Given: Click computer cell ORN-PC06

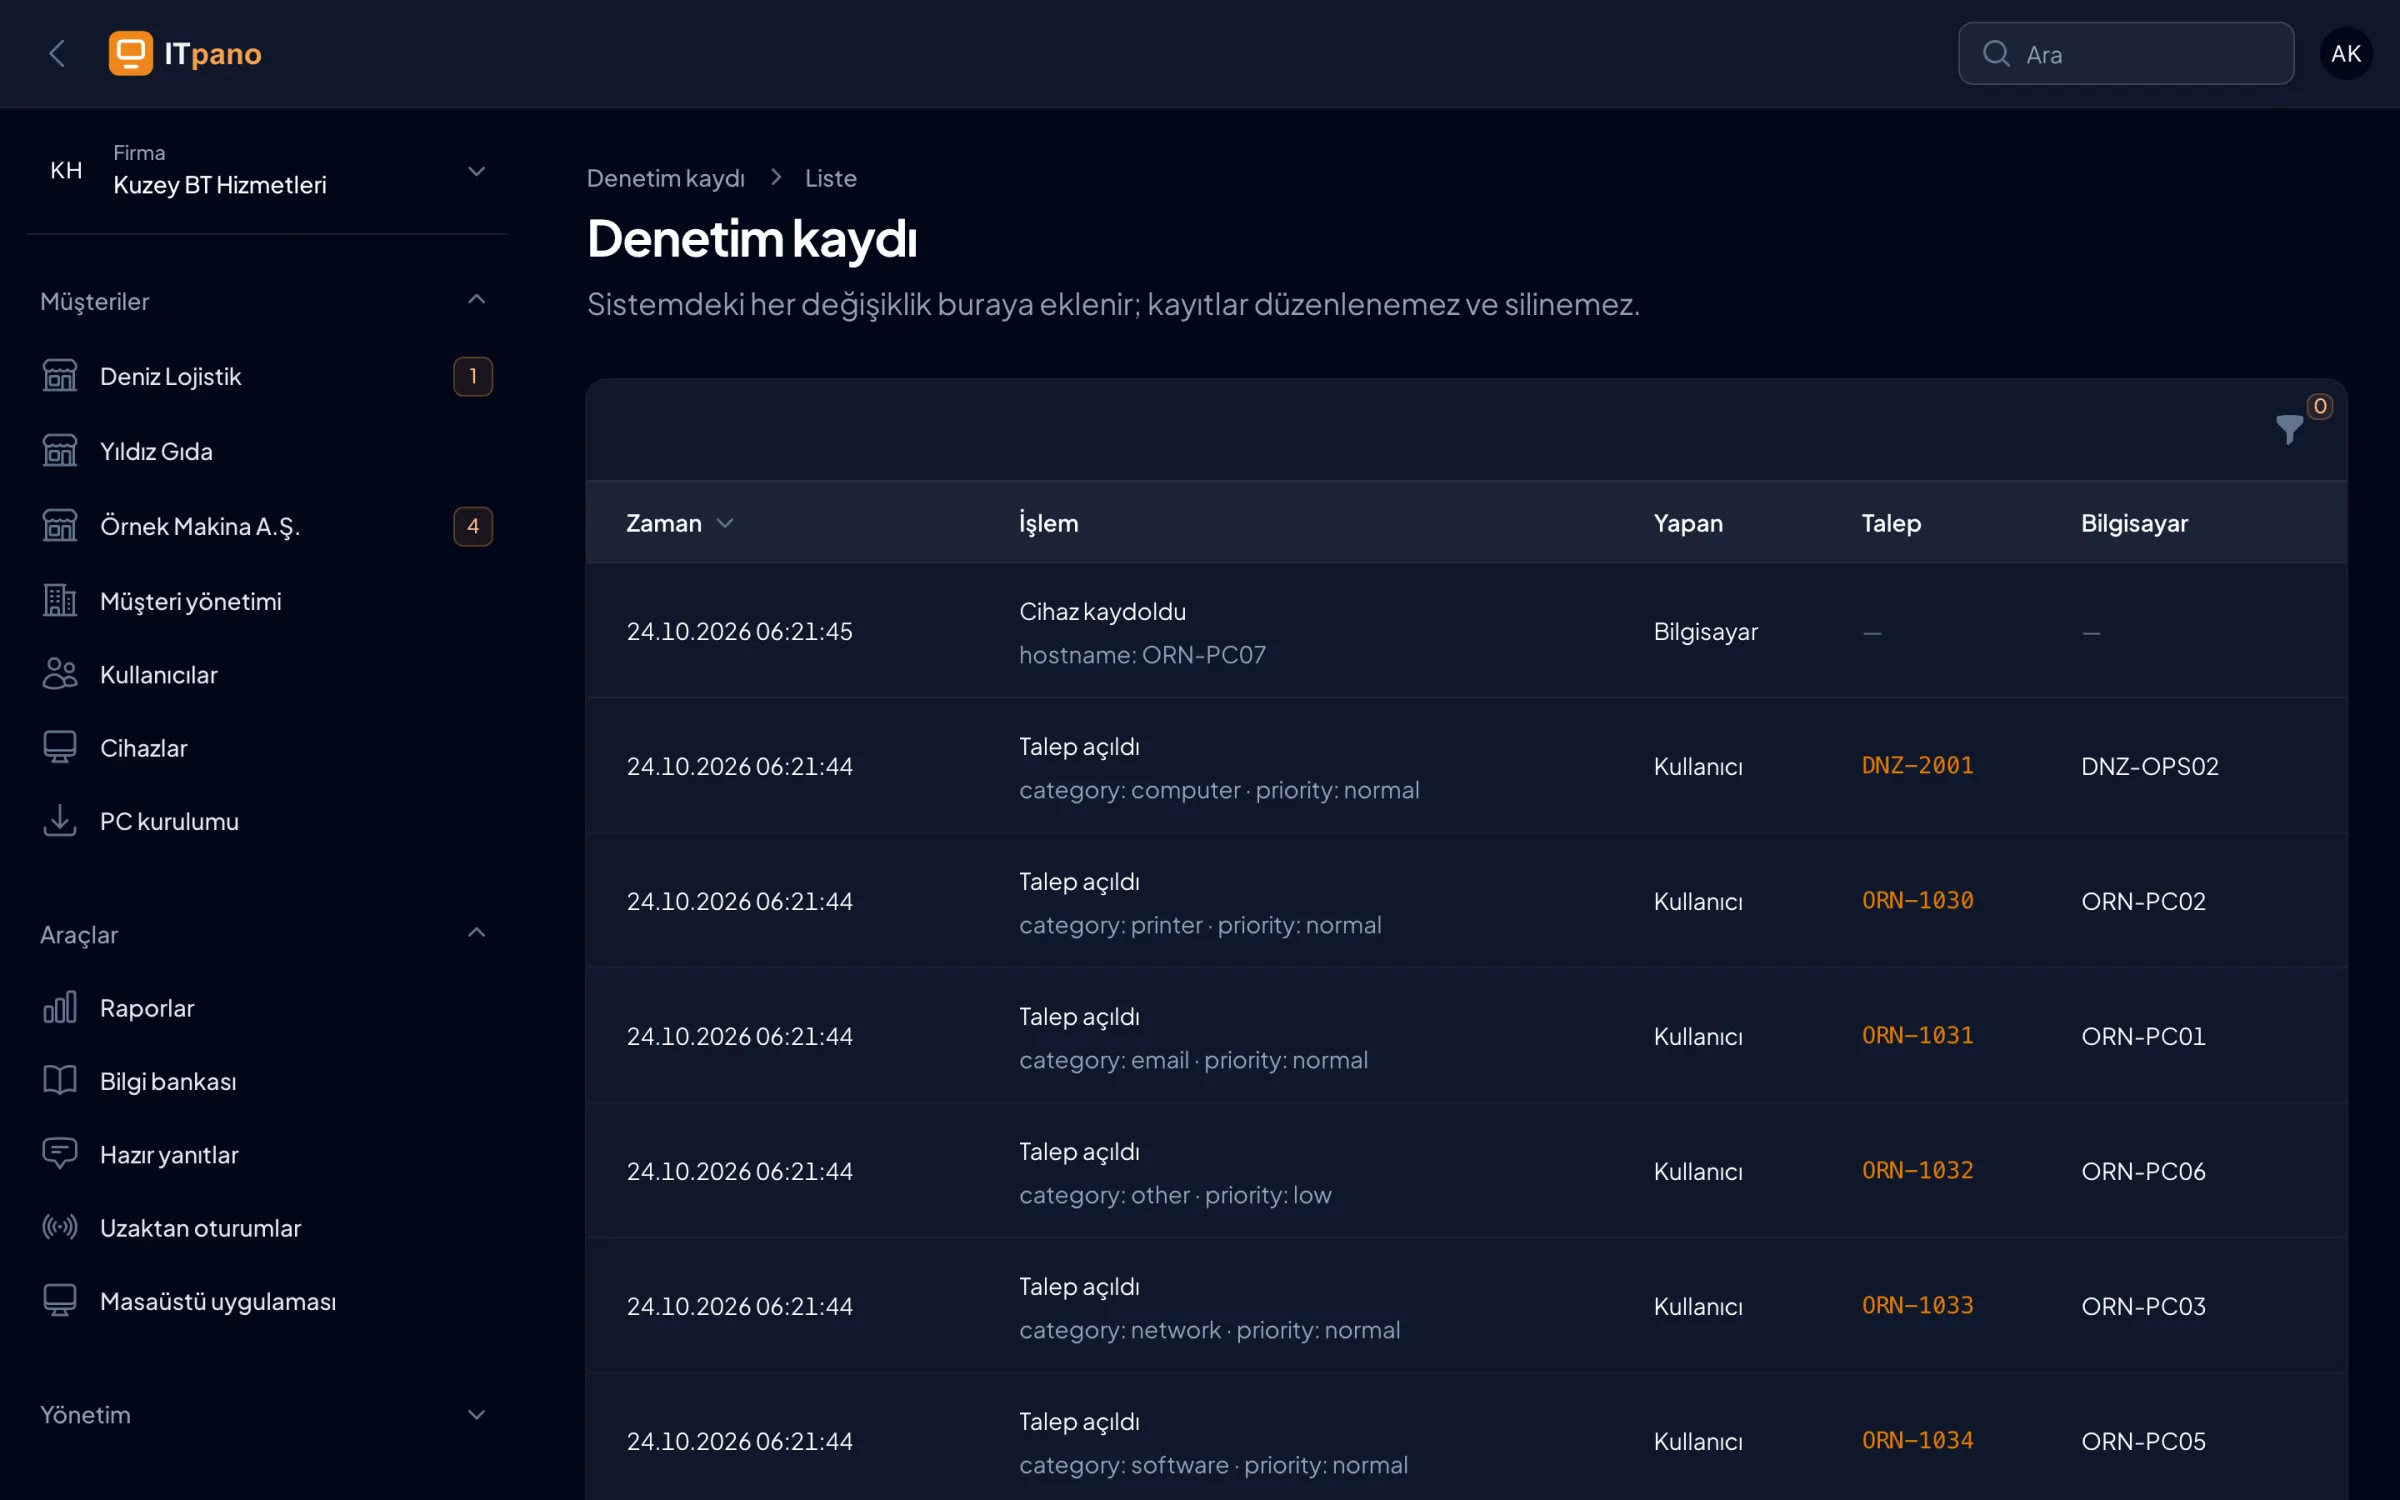Looking at the screenshot, I should [x=2143, y=1171].
